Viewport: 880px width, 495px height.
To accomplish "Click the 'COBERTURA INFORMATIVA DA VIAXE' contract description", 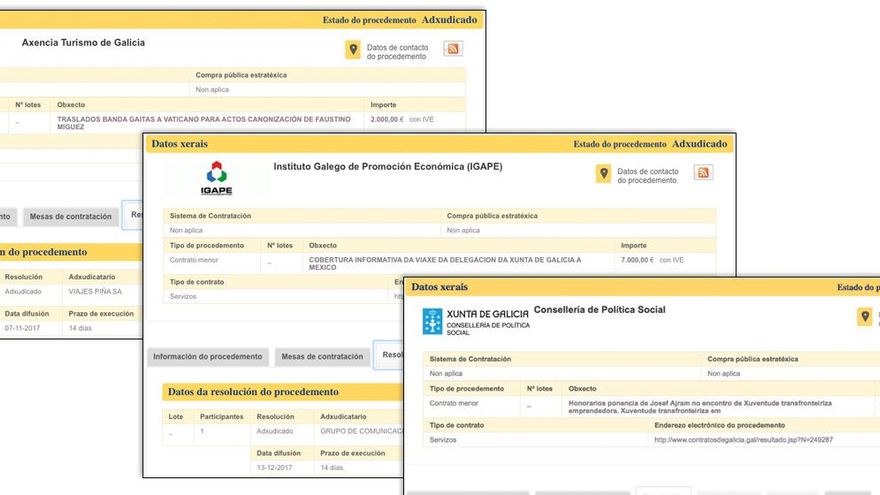I will click(x=445, y=263).
